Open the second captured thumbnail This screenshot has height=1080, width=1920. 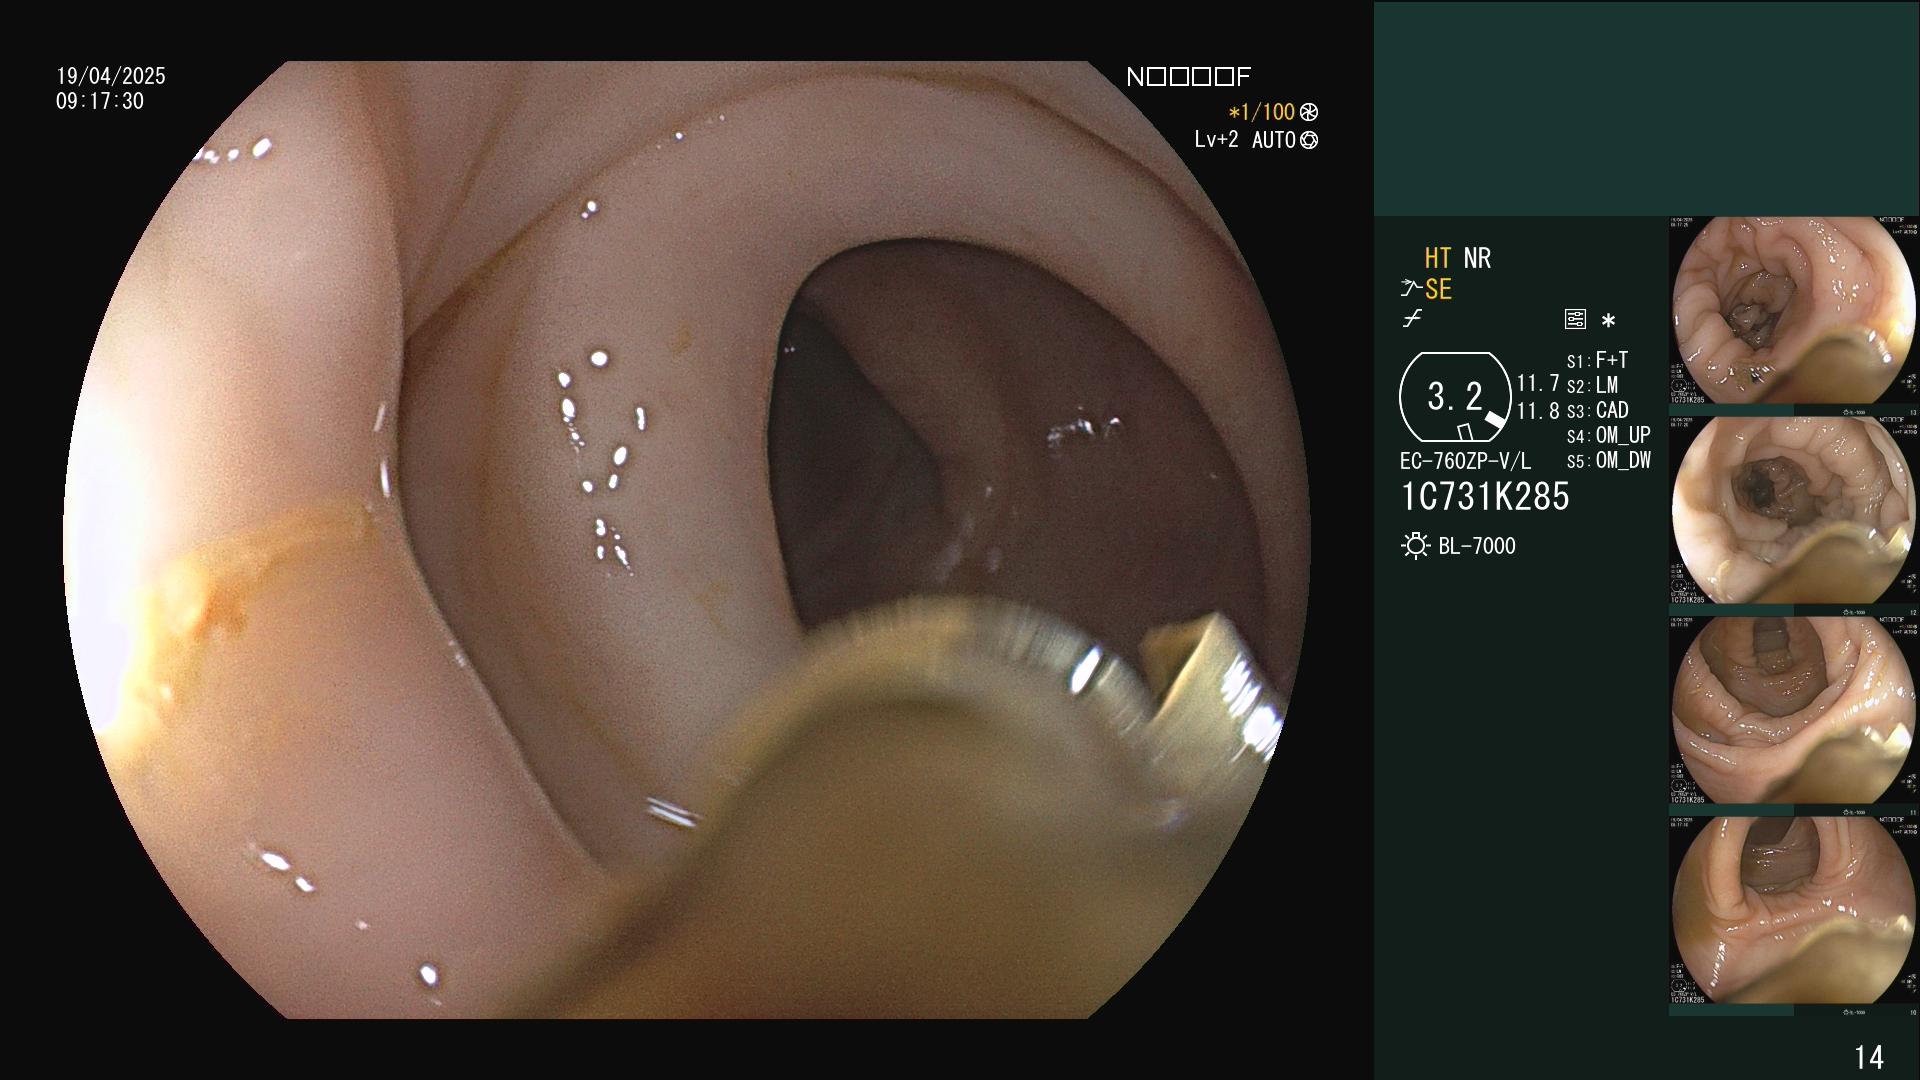coord(1794,510)
